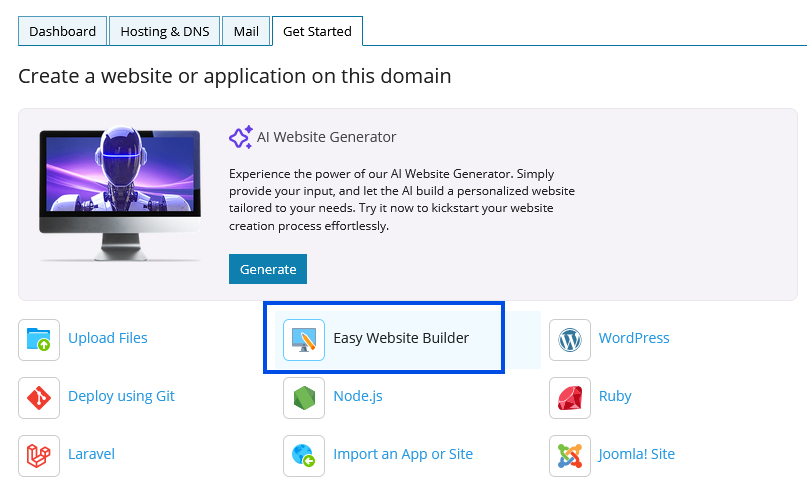Switch to the Dashboard tab
The image size is (807, 490).
pos(62,31)
